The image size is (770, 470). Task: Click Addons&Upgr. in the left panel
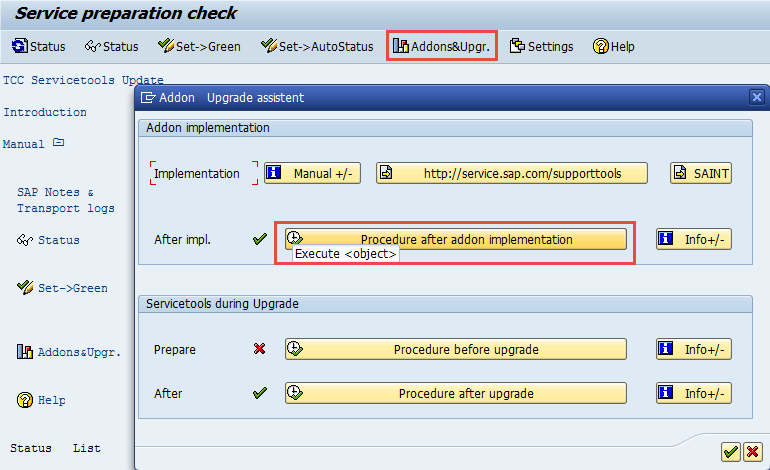tap(69, 352)
